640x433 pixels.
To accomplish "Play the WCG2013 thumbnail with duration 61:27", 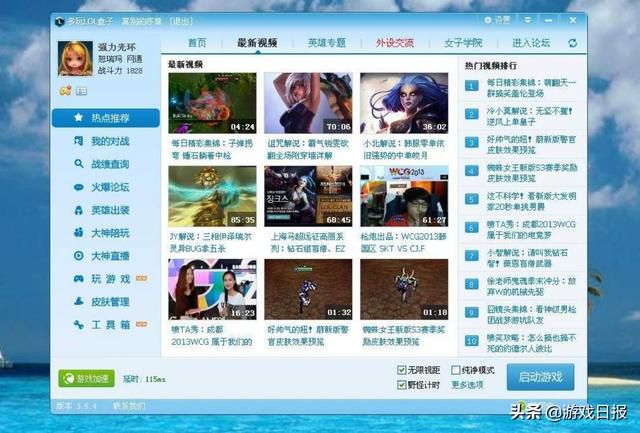I will 404,196.
